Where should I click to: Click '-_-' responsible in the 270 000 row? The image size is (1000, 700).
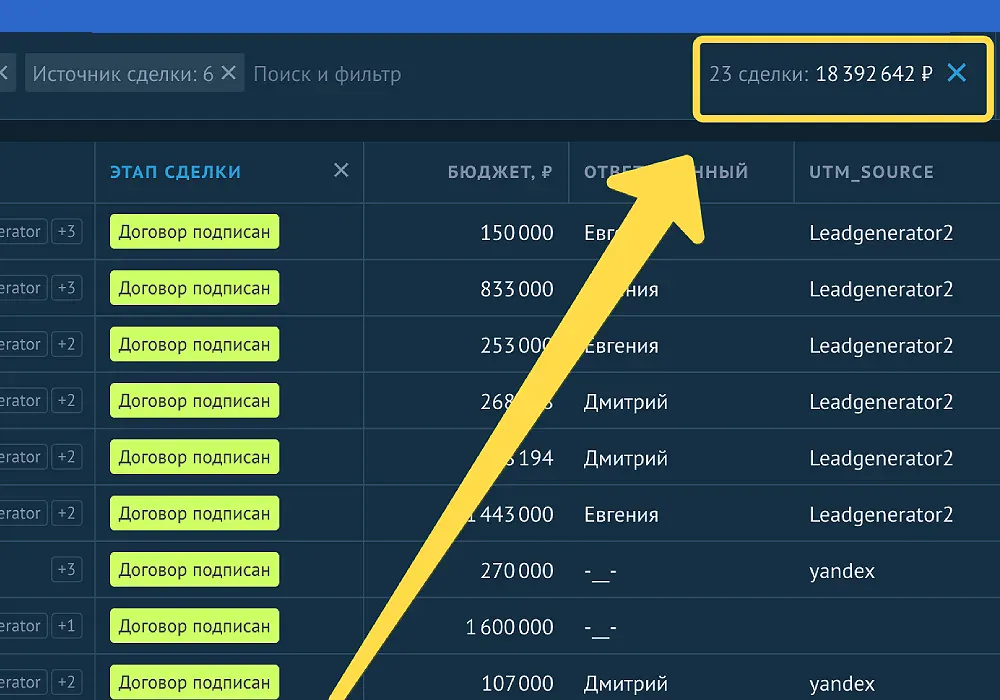600,571
